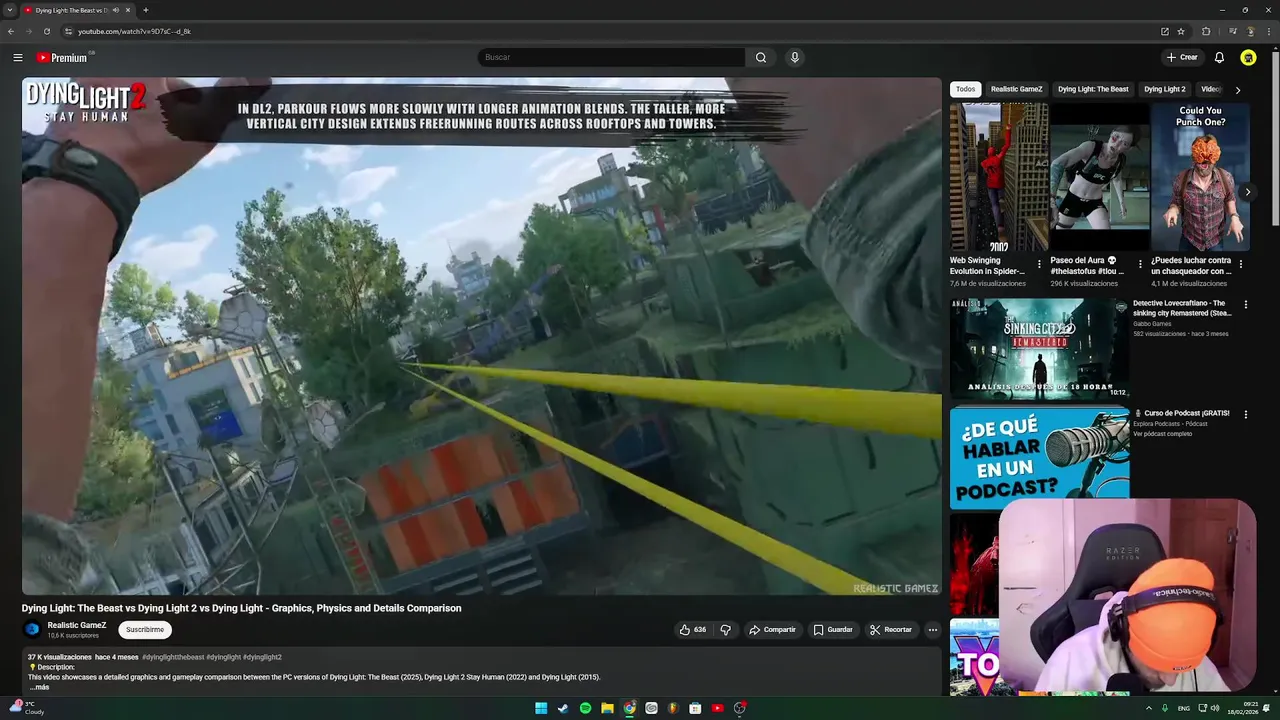This screenshot has width=1280, height=720.
Task: Click the browser address bar URL
Action: pos(134,31)
